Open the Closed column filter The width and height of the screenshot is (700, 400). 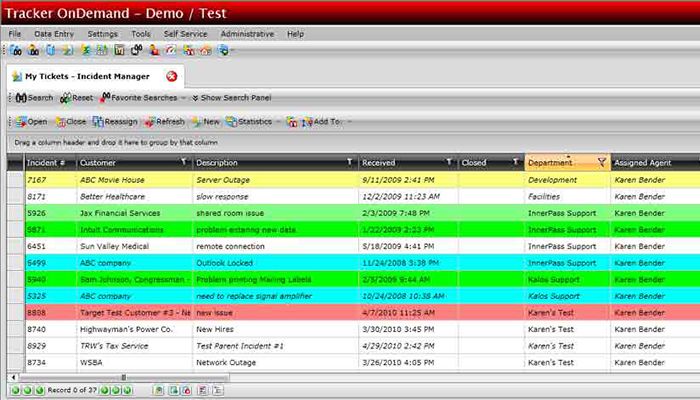515,162
